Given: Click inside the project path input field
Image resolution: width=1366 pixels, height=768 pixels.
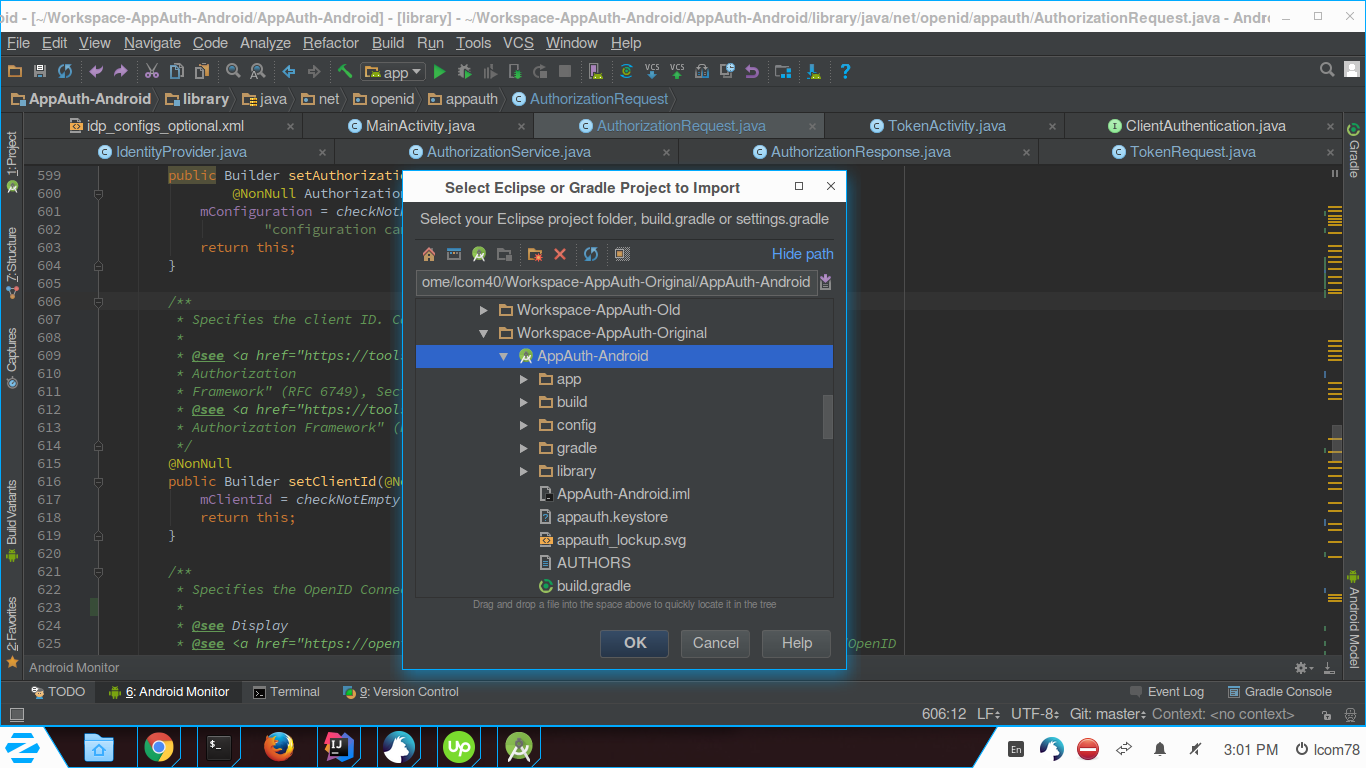Looking at the screenshot, I should [x=615, y=282].
